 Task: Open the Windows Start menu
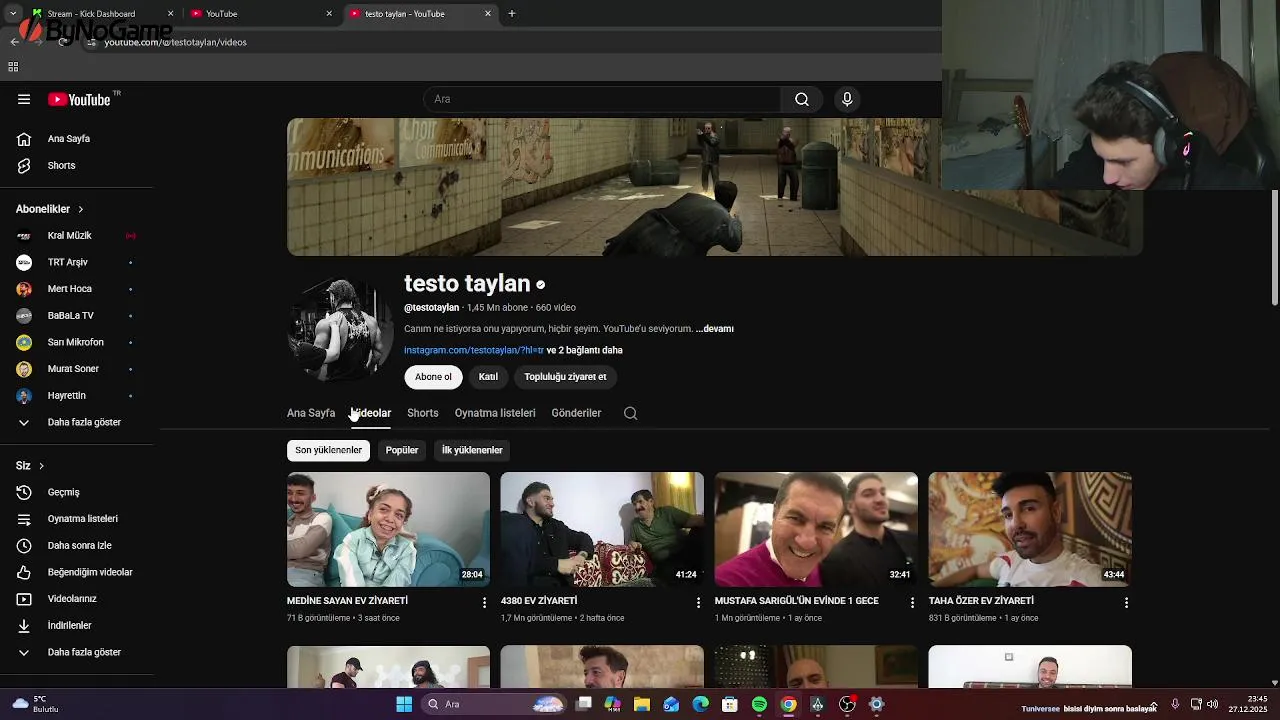(404, 704)
